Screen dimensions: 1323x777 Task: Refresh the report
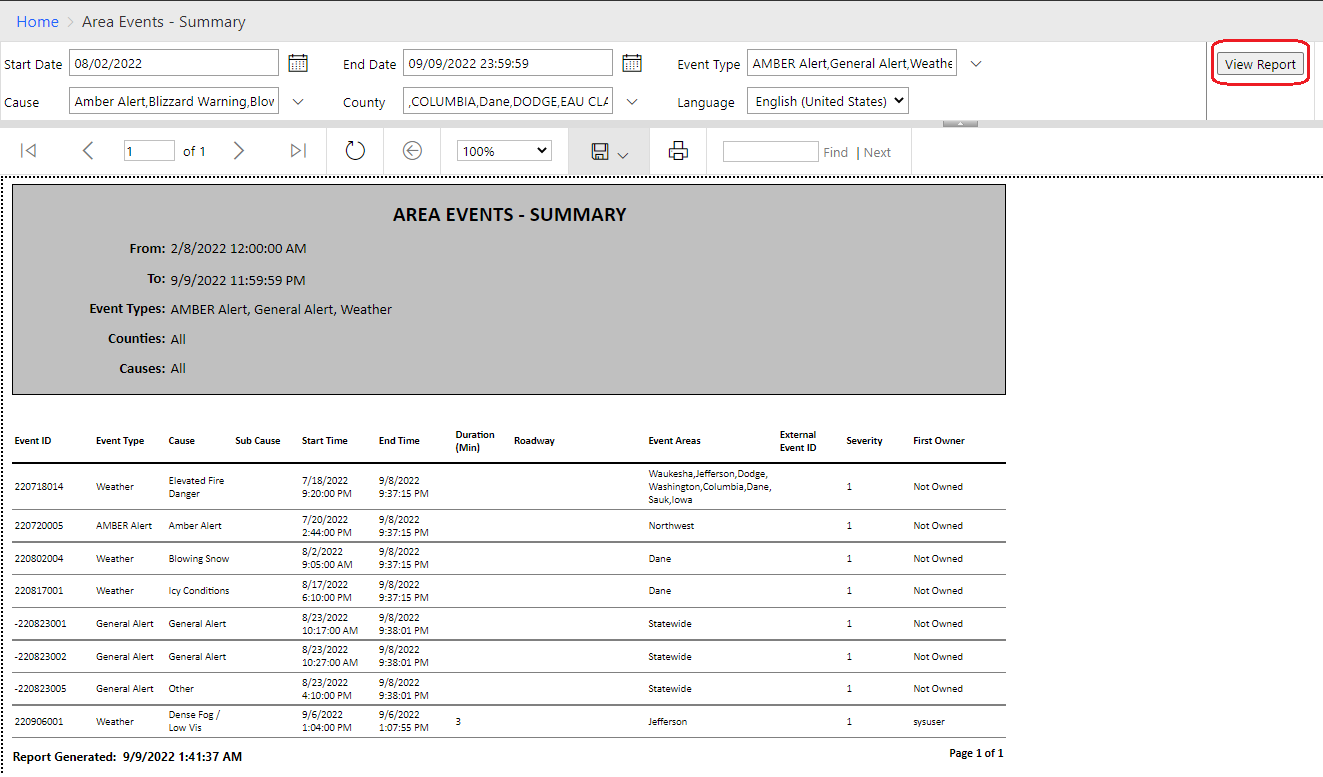coord(355,151)
